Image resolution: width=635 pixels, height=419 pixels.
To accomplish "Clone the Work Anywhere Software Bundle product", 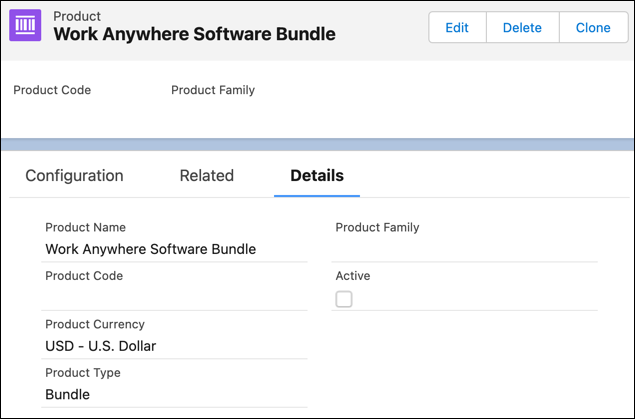I will coord(593,28).
